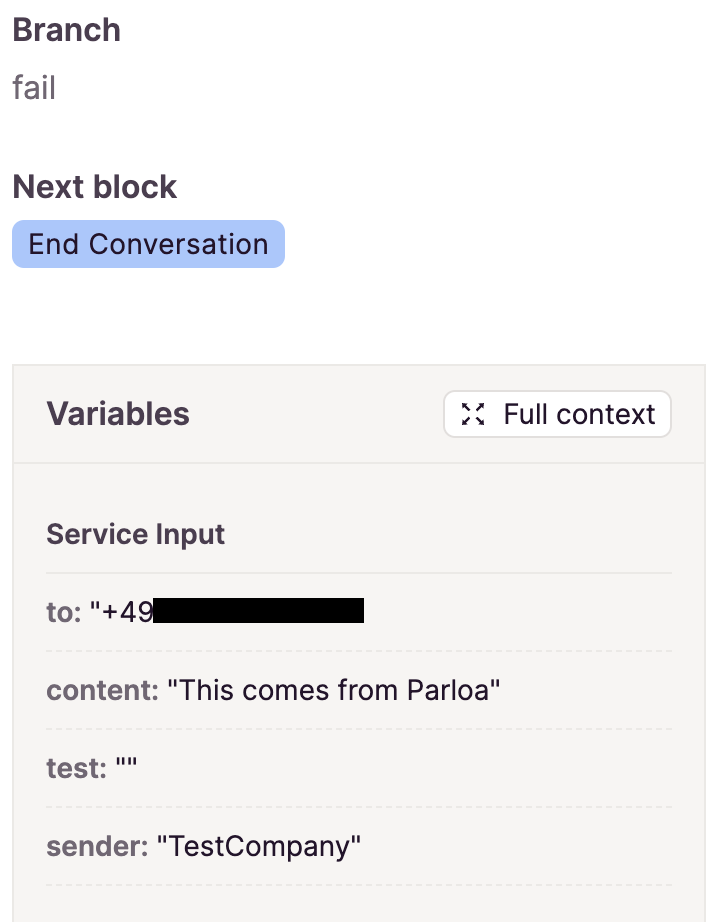Click the word Parloa in content value
This screenshot has width=706, height=922.
448,690
